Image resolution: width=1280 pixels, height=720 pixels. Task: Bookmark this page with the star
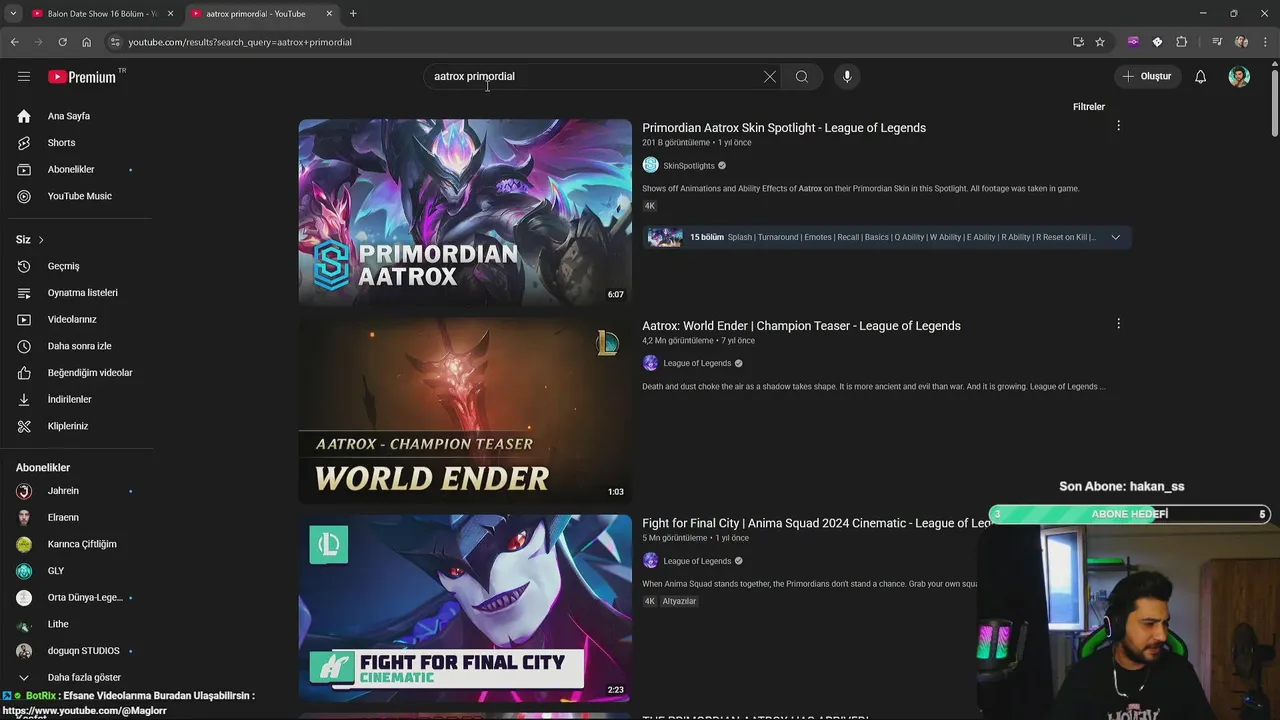(x=1100, y=42)
